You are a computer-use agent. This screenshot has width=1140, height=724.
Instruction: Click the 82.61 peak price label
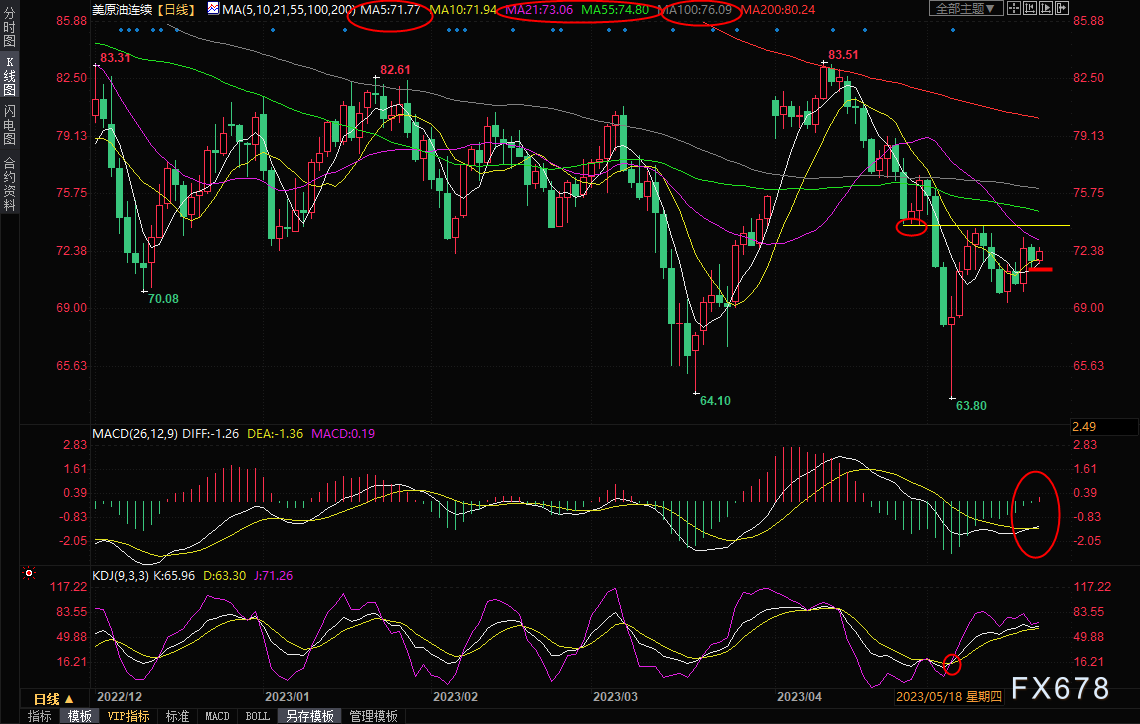click(x=396, y=70)
